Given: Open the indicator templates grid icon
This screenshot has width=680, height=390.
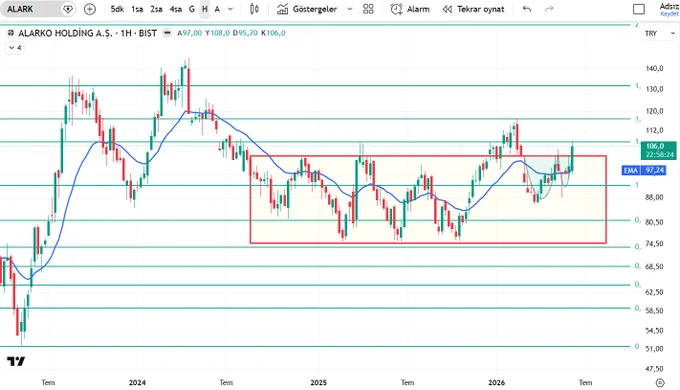Looking at the screenshot, I should pyautogui.click(x=368, y=9).
